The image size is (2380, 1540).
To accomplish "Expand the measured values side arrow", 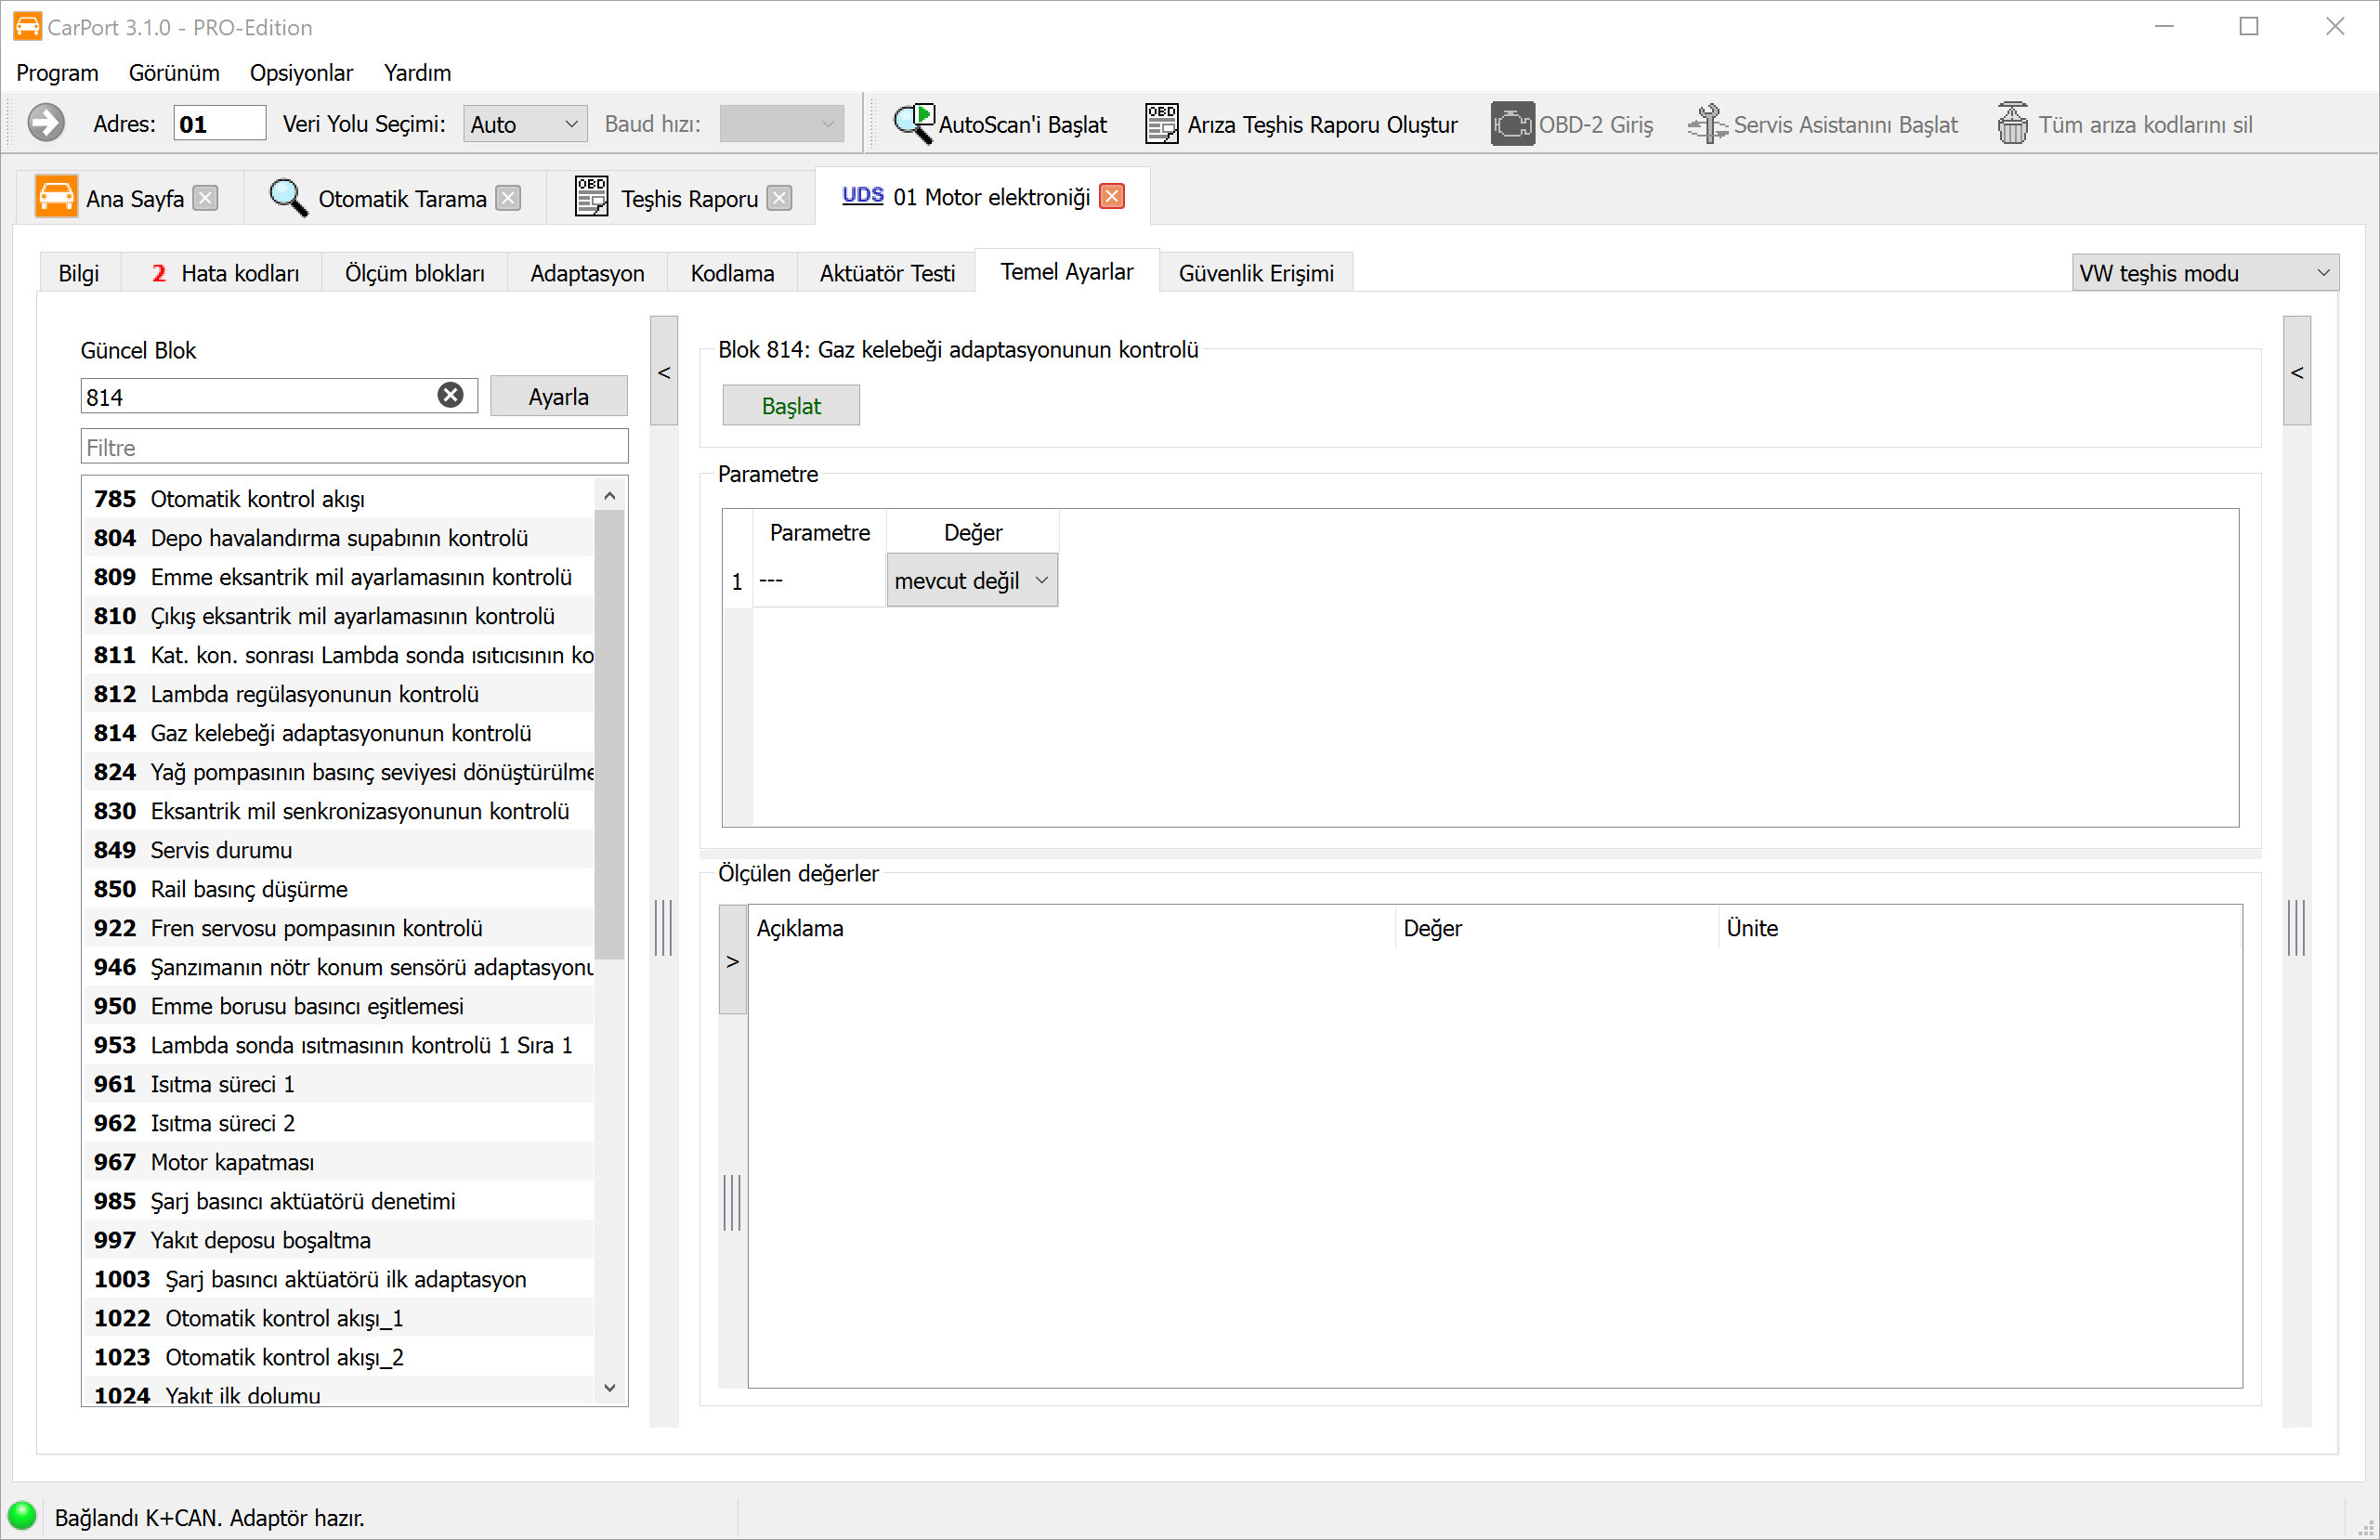I will point(733,961).
